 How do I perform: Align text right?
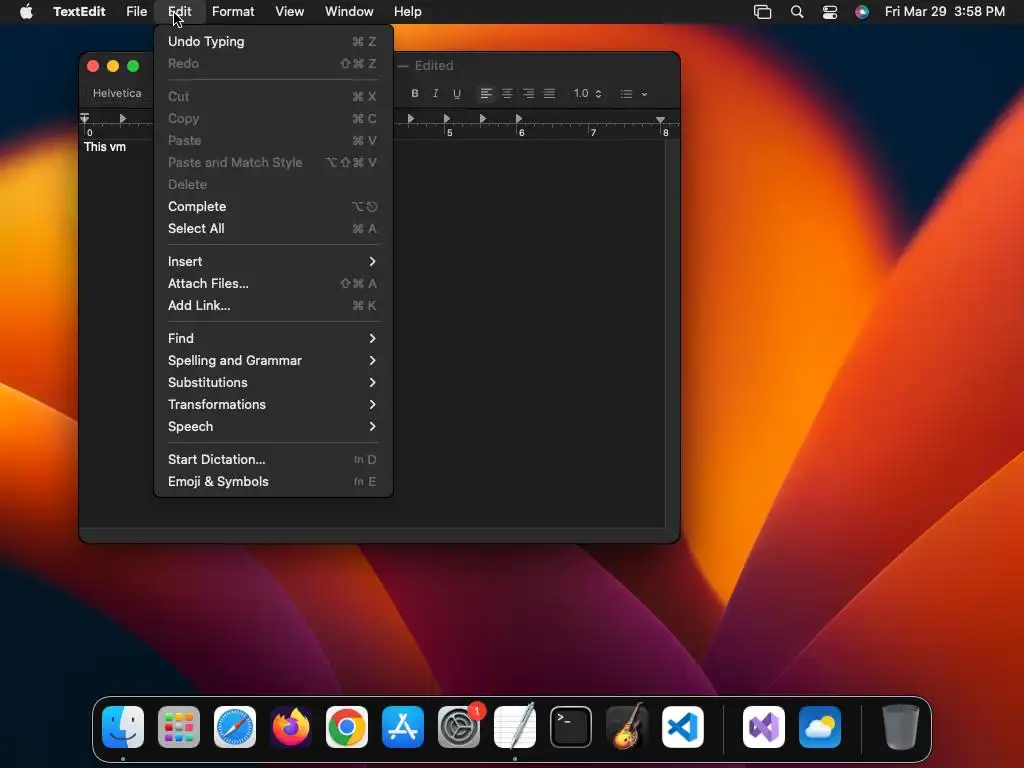(528, 93)
